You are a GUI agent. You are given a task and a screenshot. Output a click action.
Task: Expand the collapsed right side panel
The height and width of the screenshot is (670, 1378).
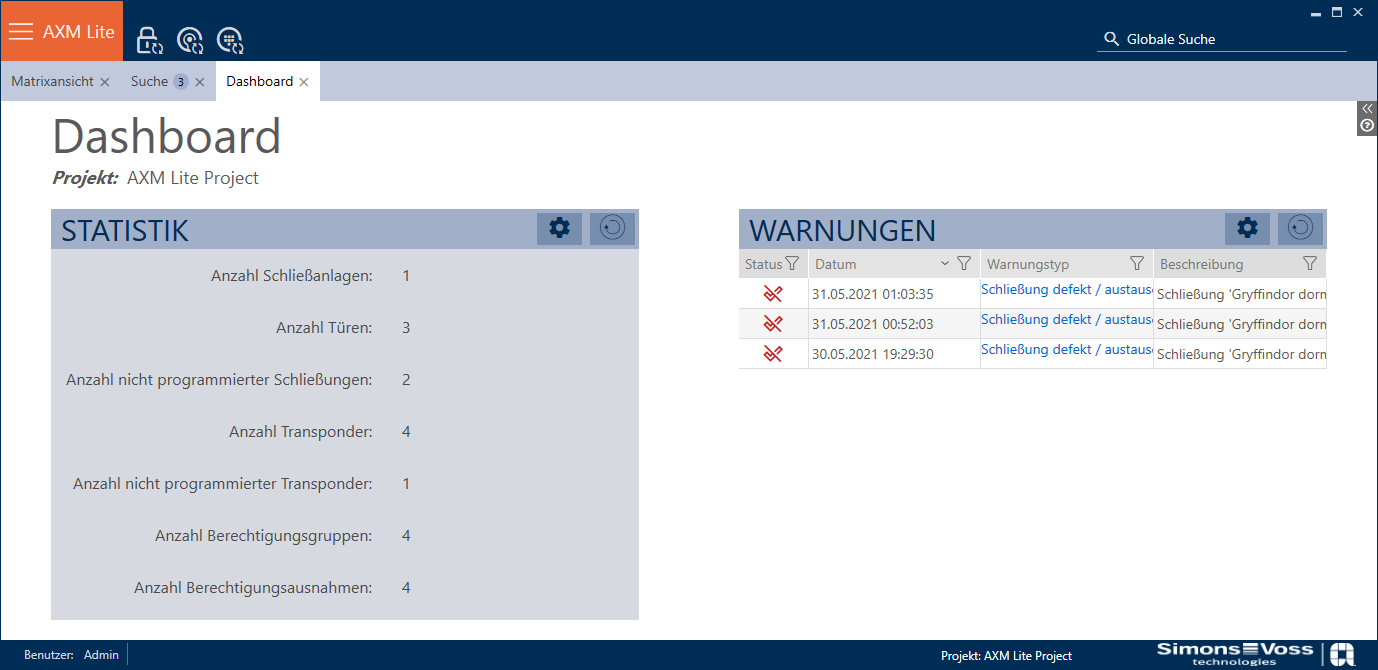click(x=1367, y=109)
